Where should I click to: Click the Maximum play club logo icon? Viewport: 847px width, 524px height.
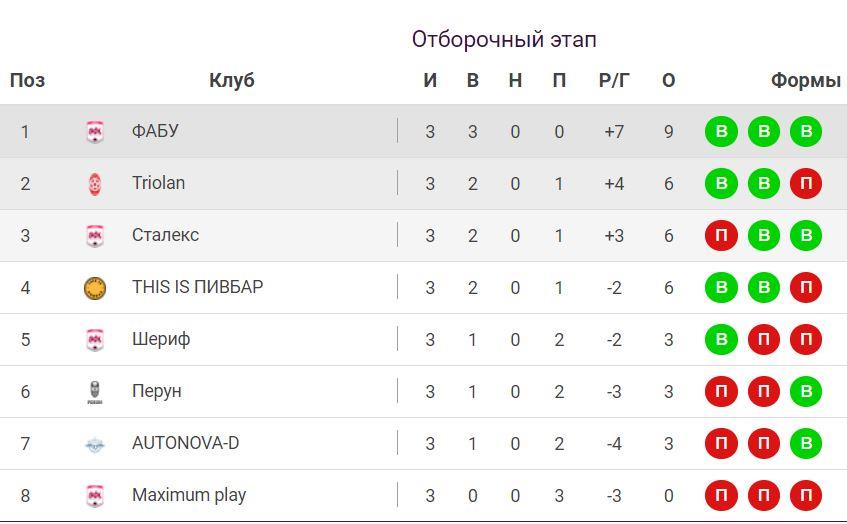pos(95,496)
